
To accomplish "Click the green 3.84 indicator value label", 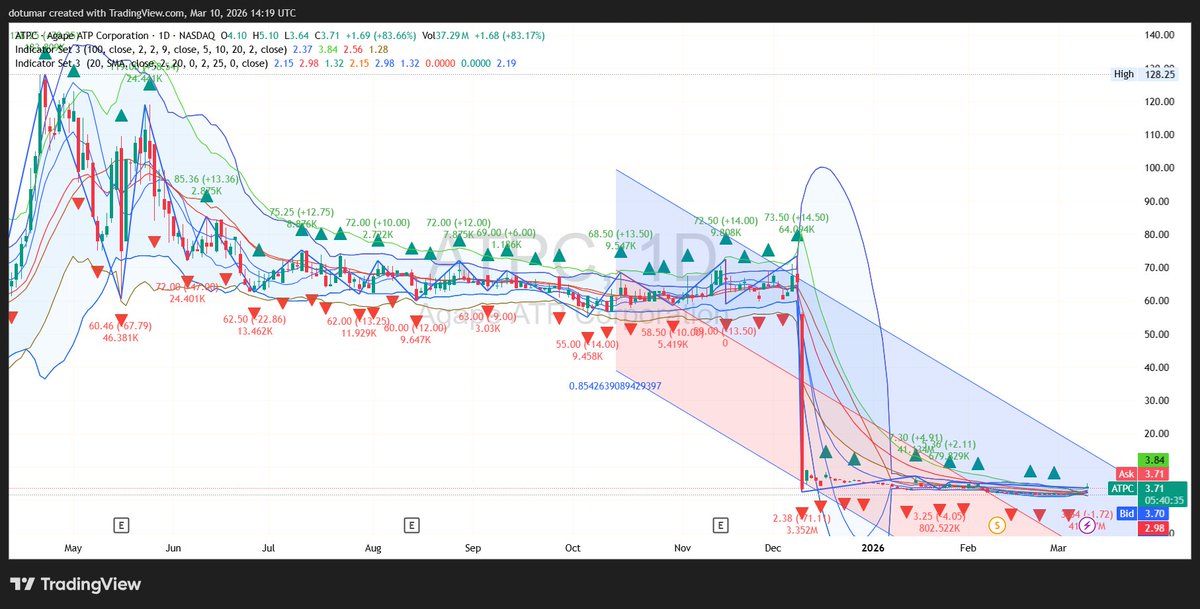I will [x=1155, y=460].
